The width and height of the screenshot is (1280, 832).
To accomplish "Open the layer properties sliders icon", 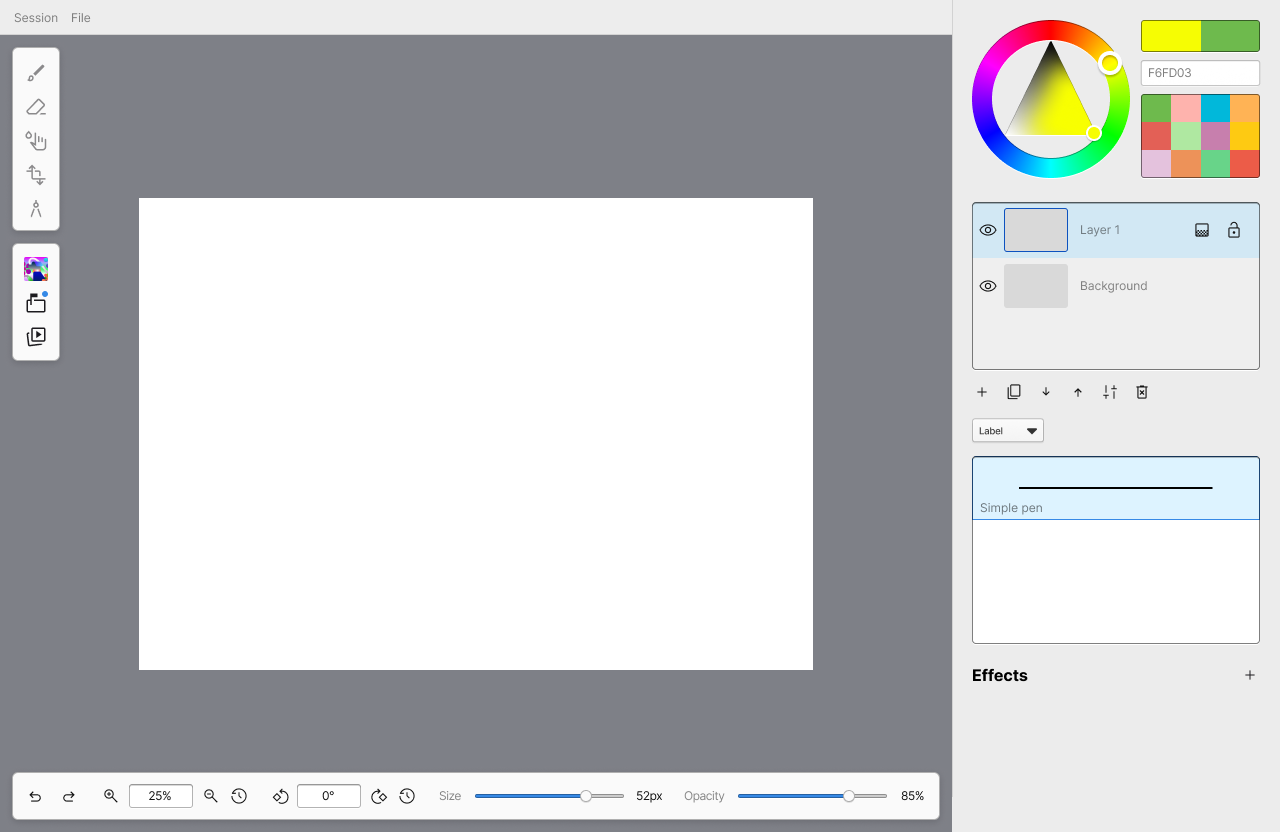I will pos(1110,392).
